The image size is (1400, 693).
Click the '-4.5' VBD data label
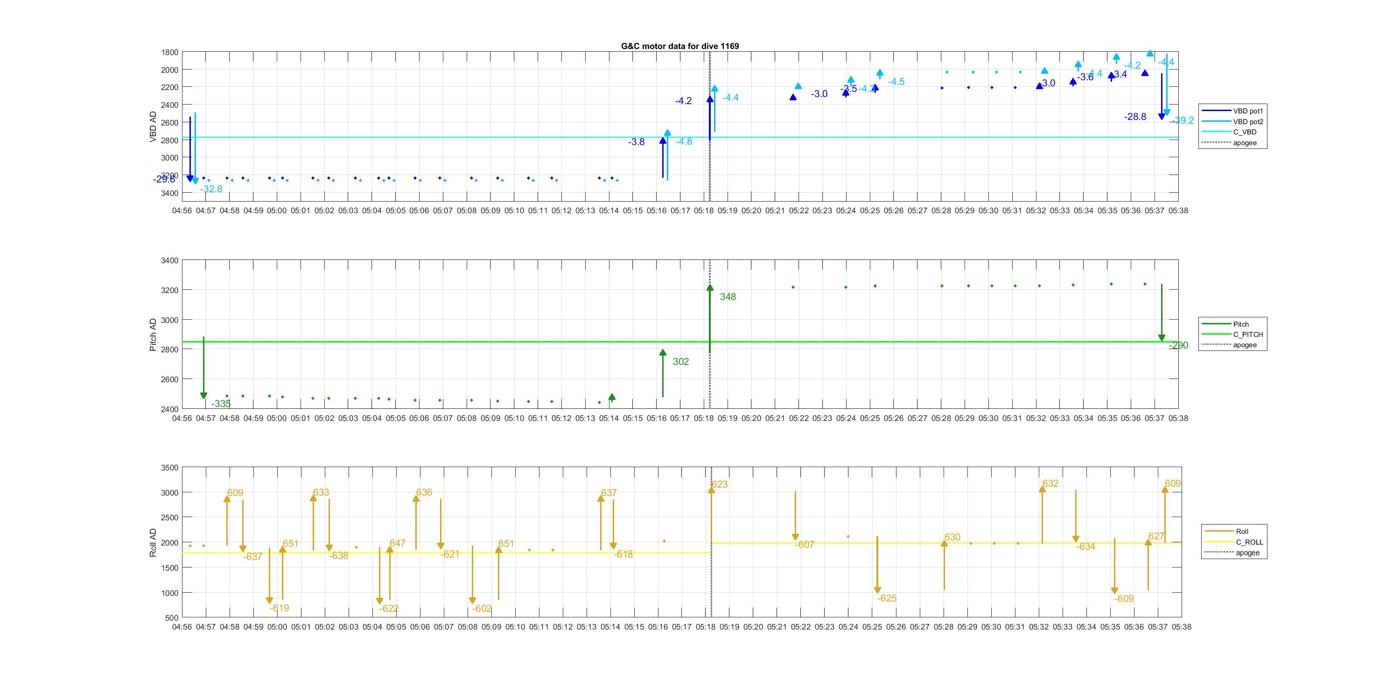point(896,82)
